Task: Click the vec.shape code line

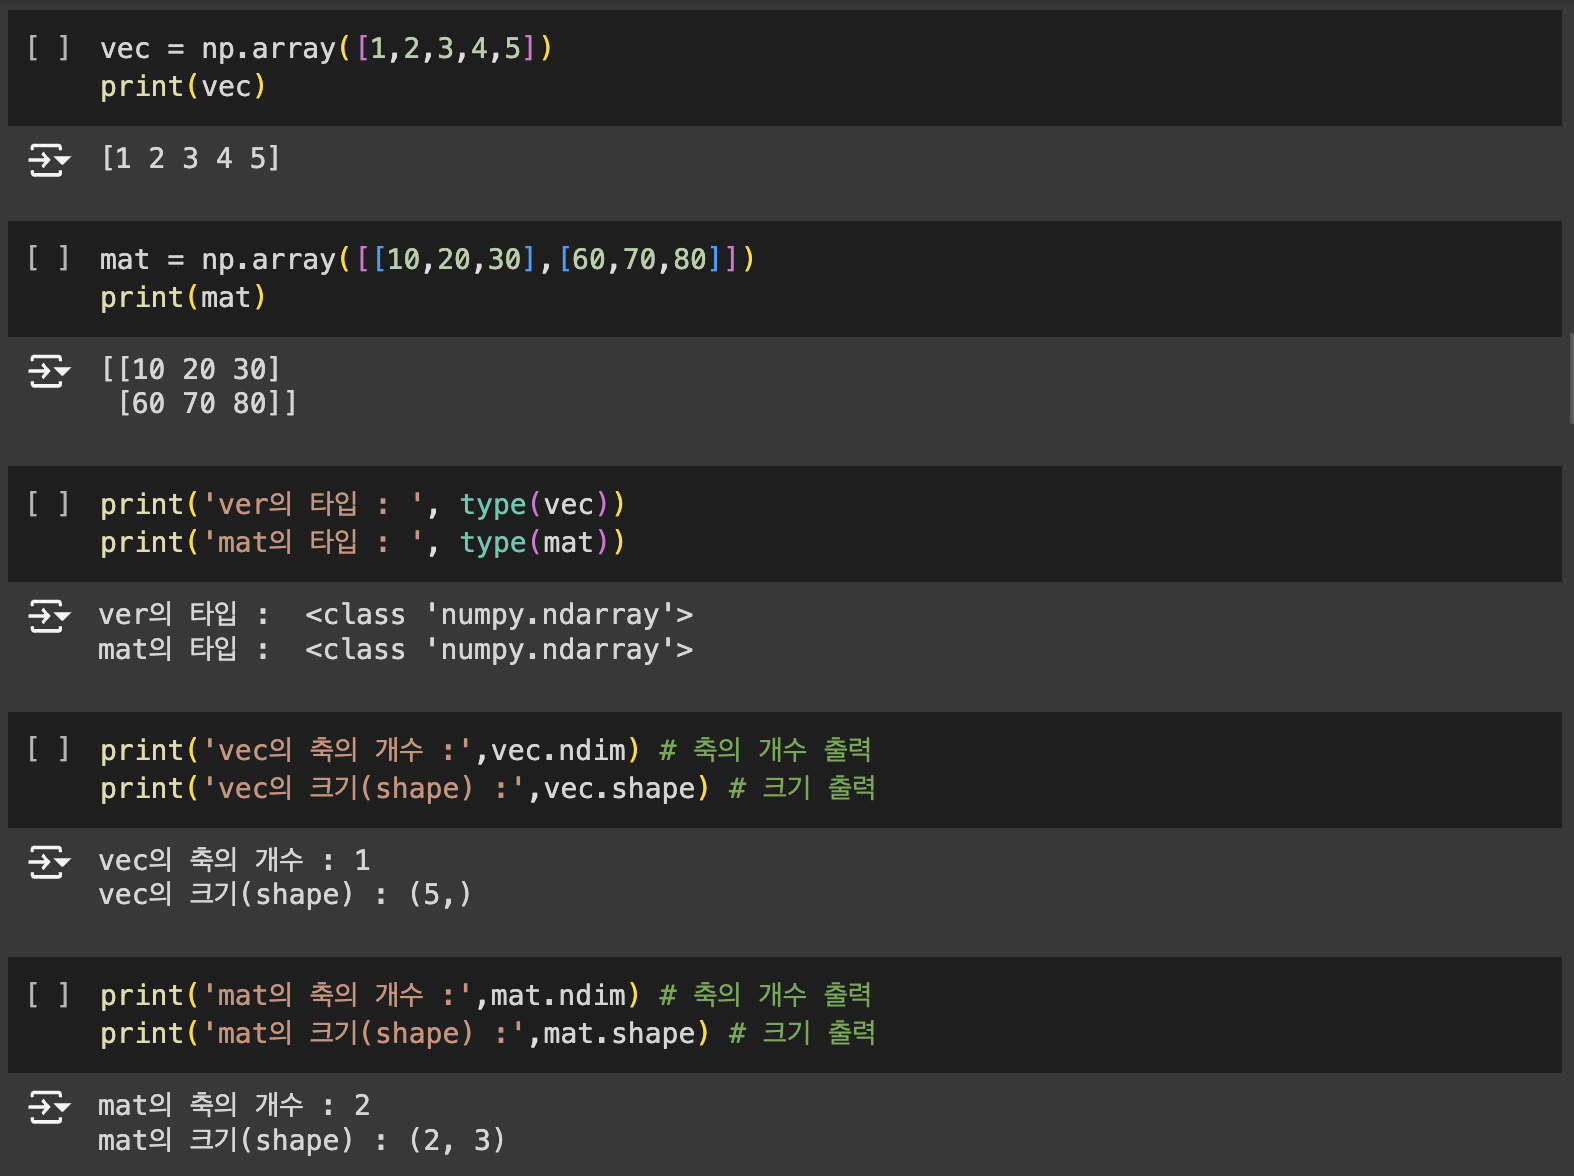Action: pos(487,789)
